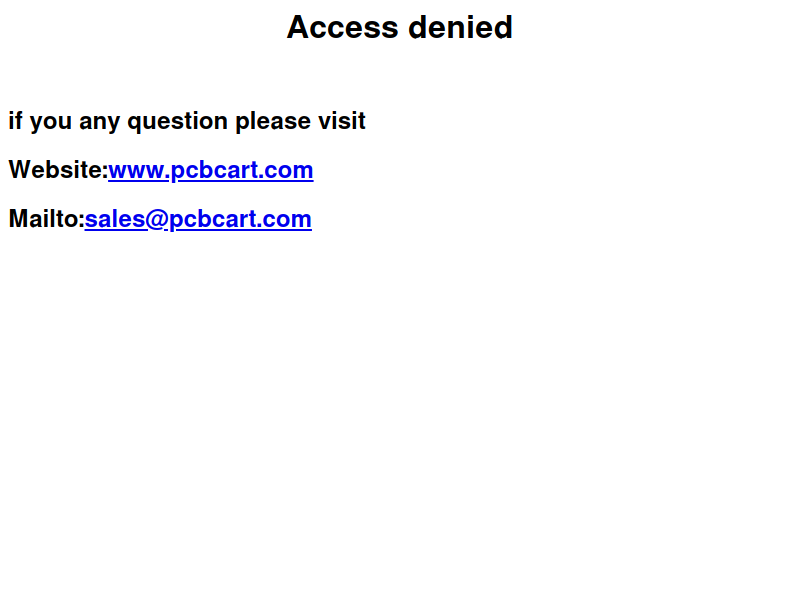Click the word Access in the heading
Screen dimensions: 800x600
click(342, 27)
